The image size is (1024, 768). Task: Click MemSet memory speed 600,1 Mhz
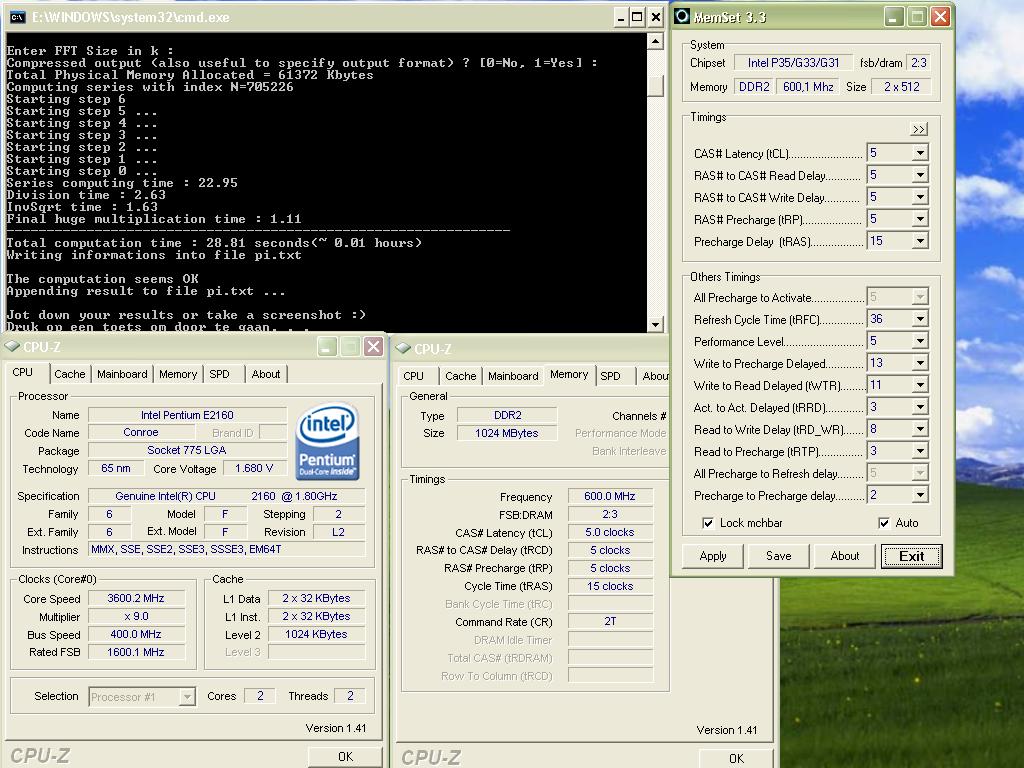pyautogui.click(x=808, y=87)
